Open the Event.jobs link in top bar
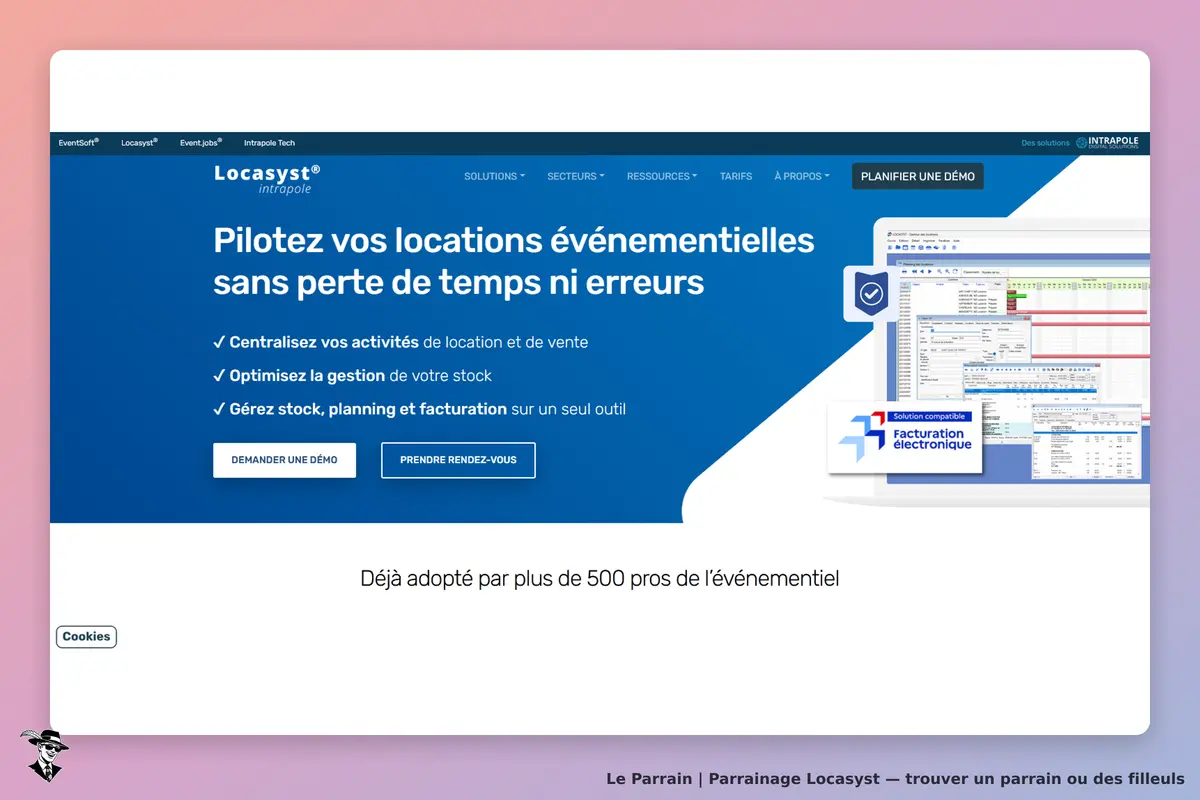1200x800 pixels. pyautogui.click(x=201, y=143)
